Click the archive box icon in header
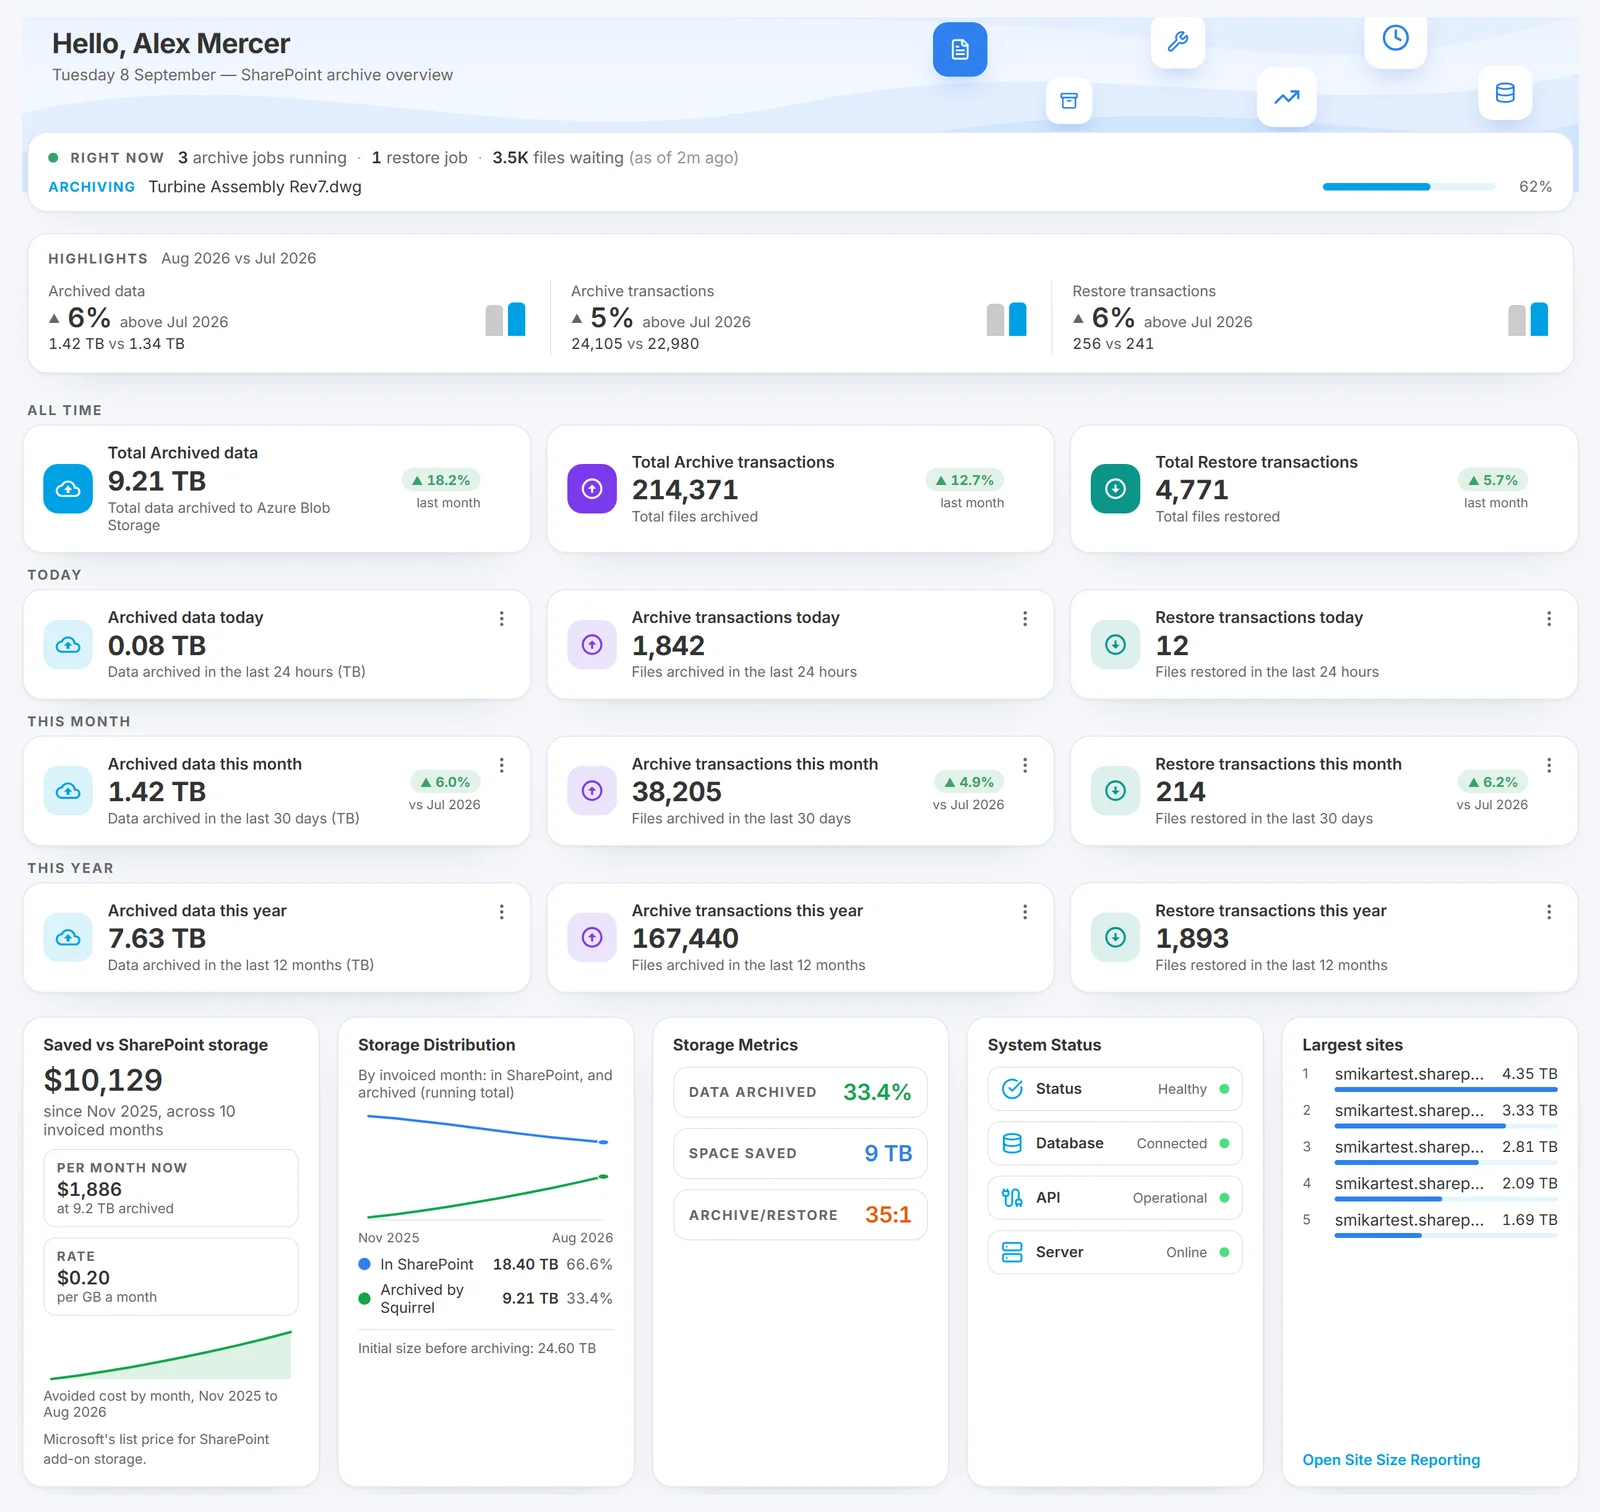1600x1512 pixels. (x=1069, y=101)
